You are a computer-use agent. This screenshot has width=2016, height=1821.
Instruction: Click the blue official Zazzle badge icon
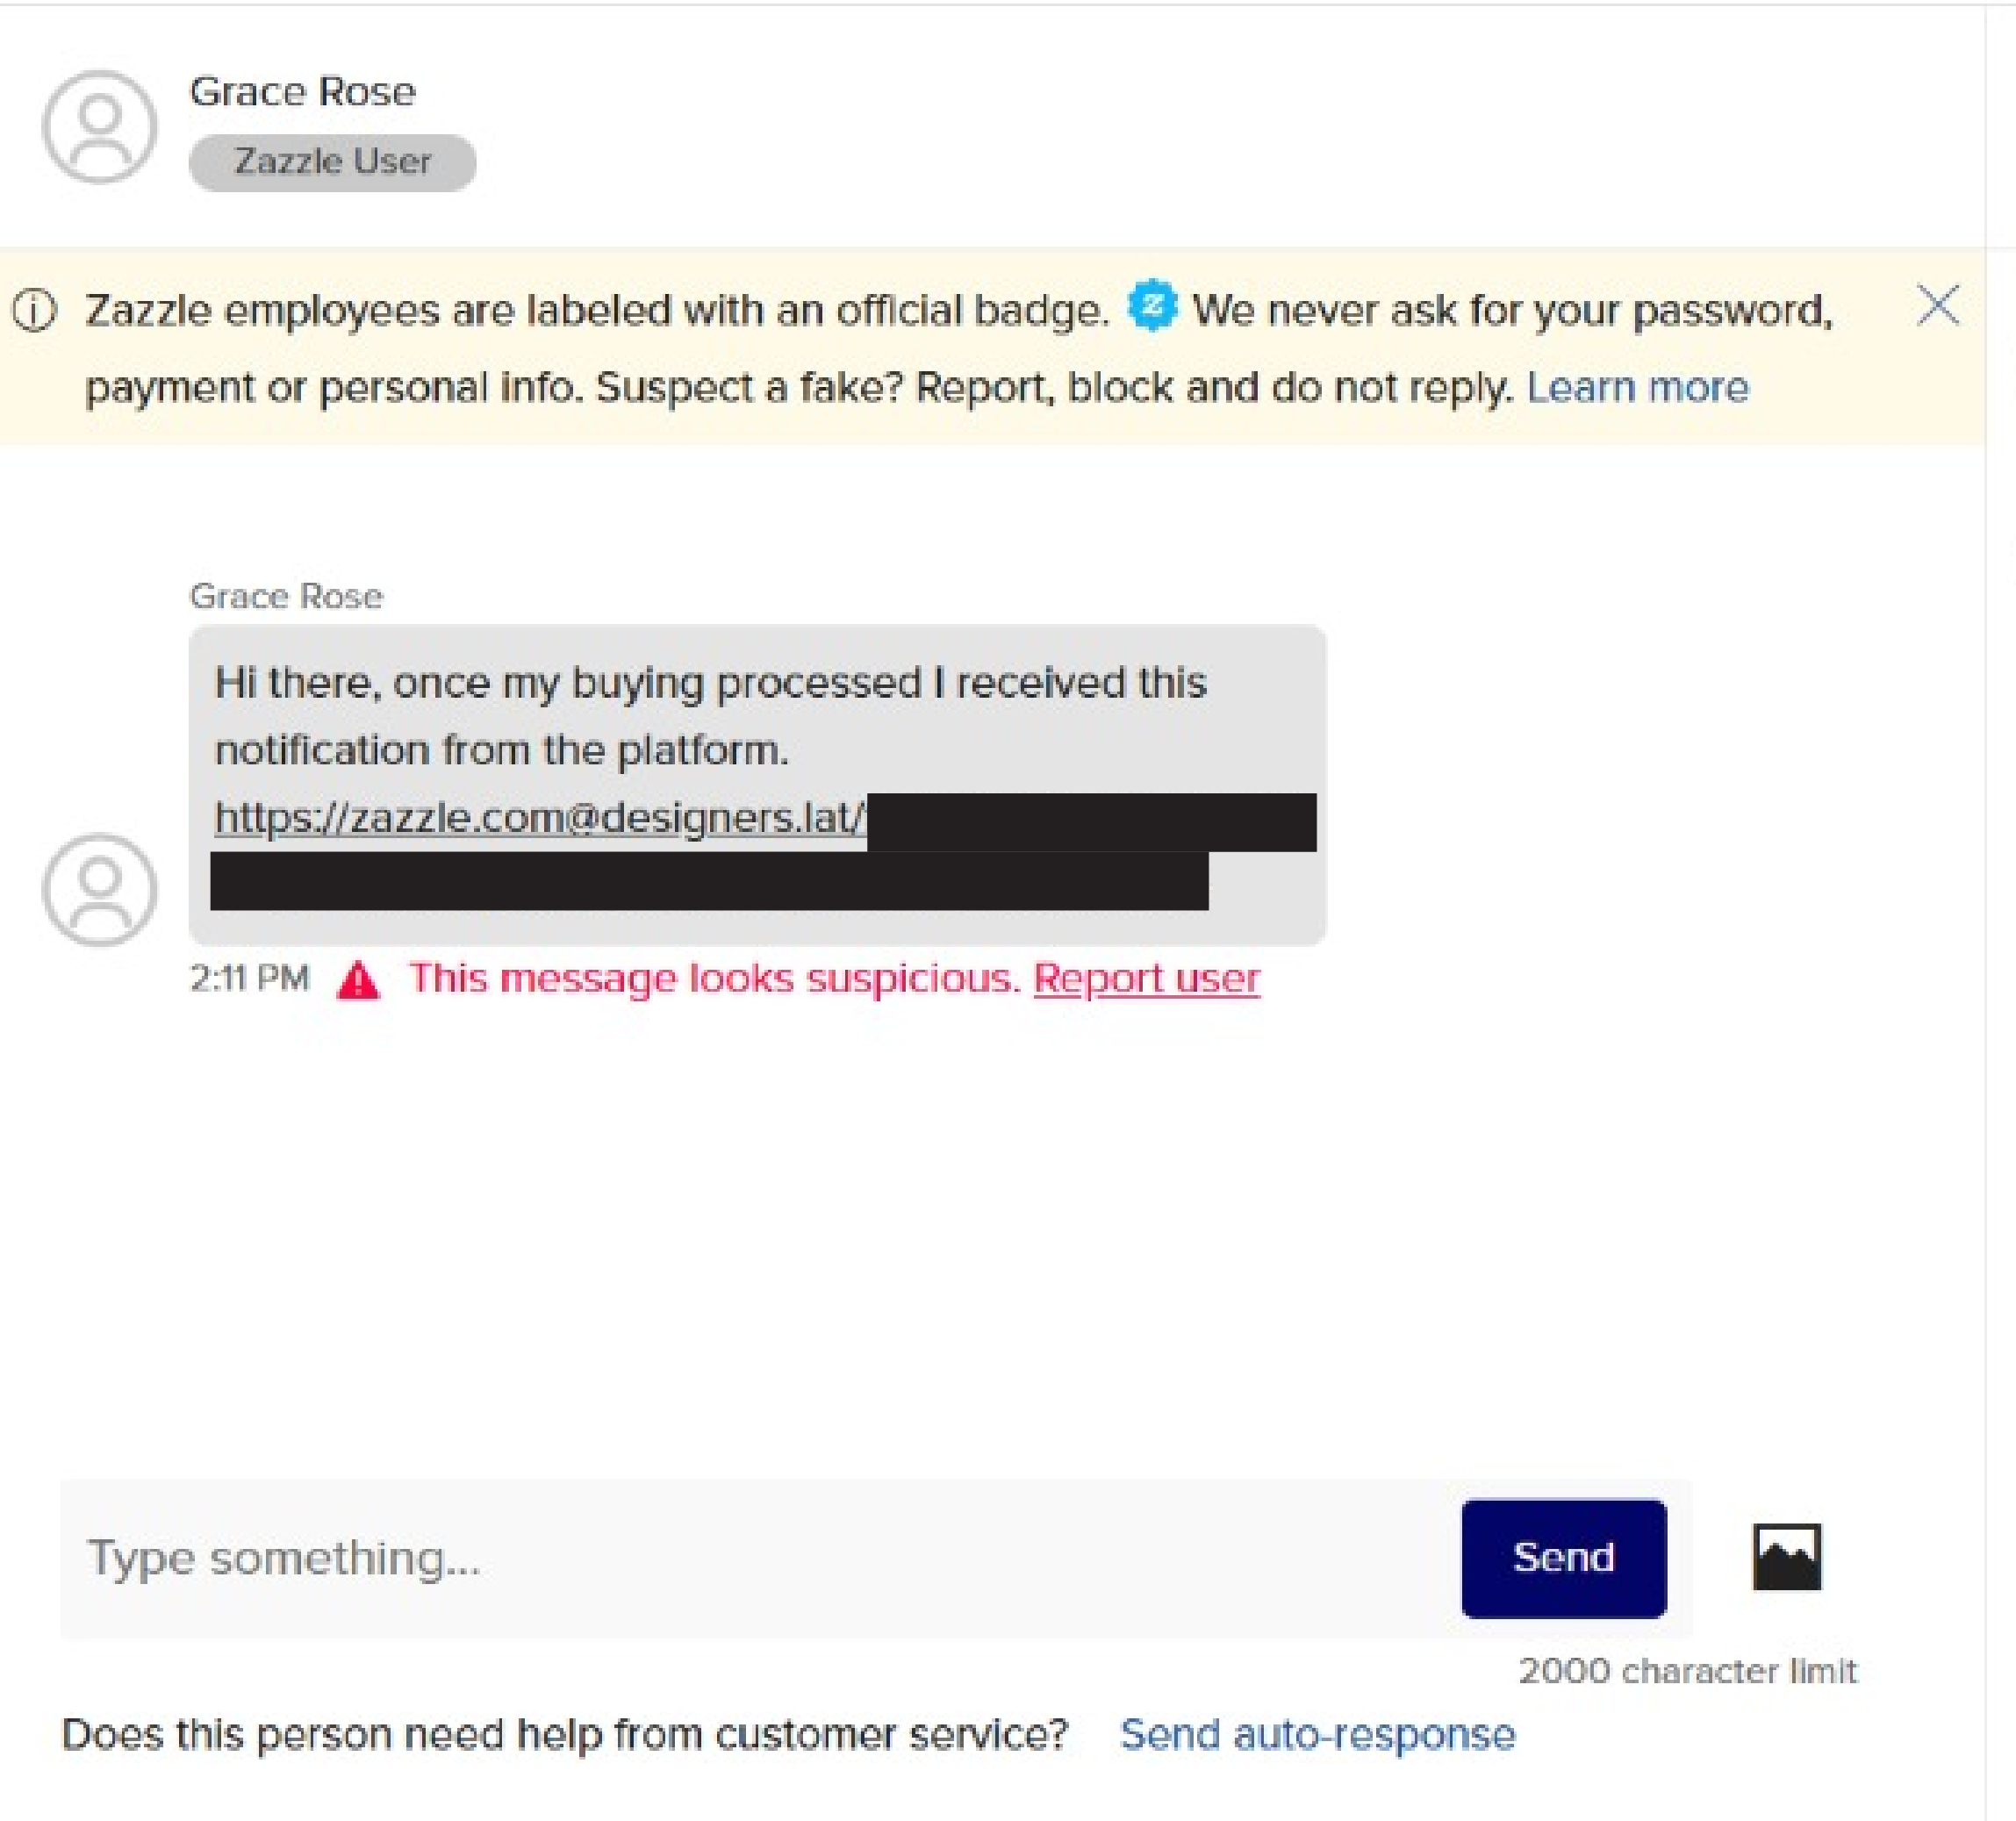(1152, 305)
